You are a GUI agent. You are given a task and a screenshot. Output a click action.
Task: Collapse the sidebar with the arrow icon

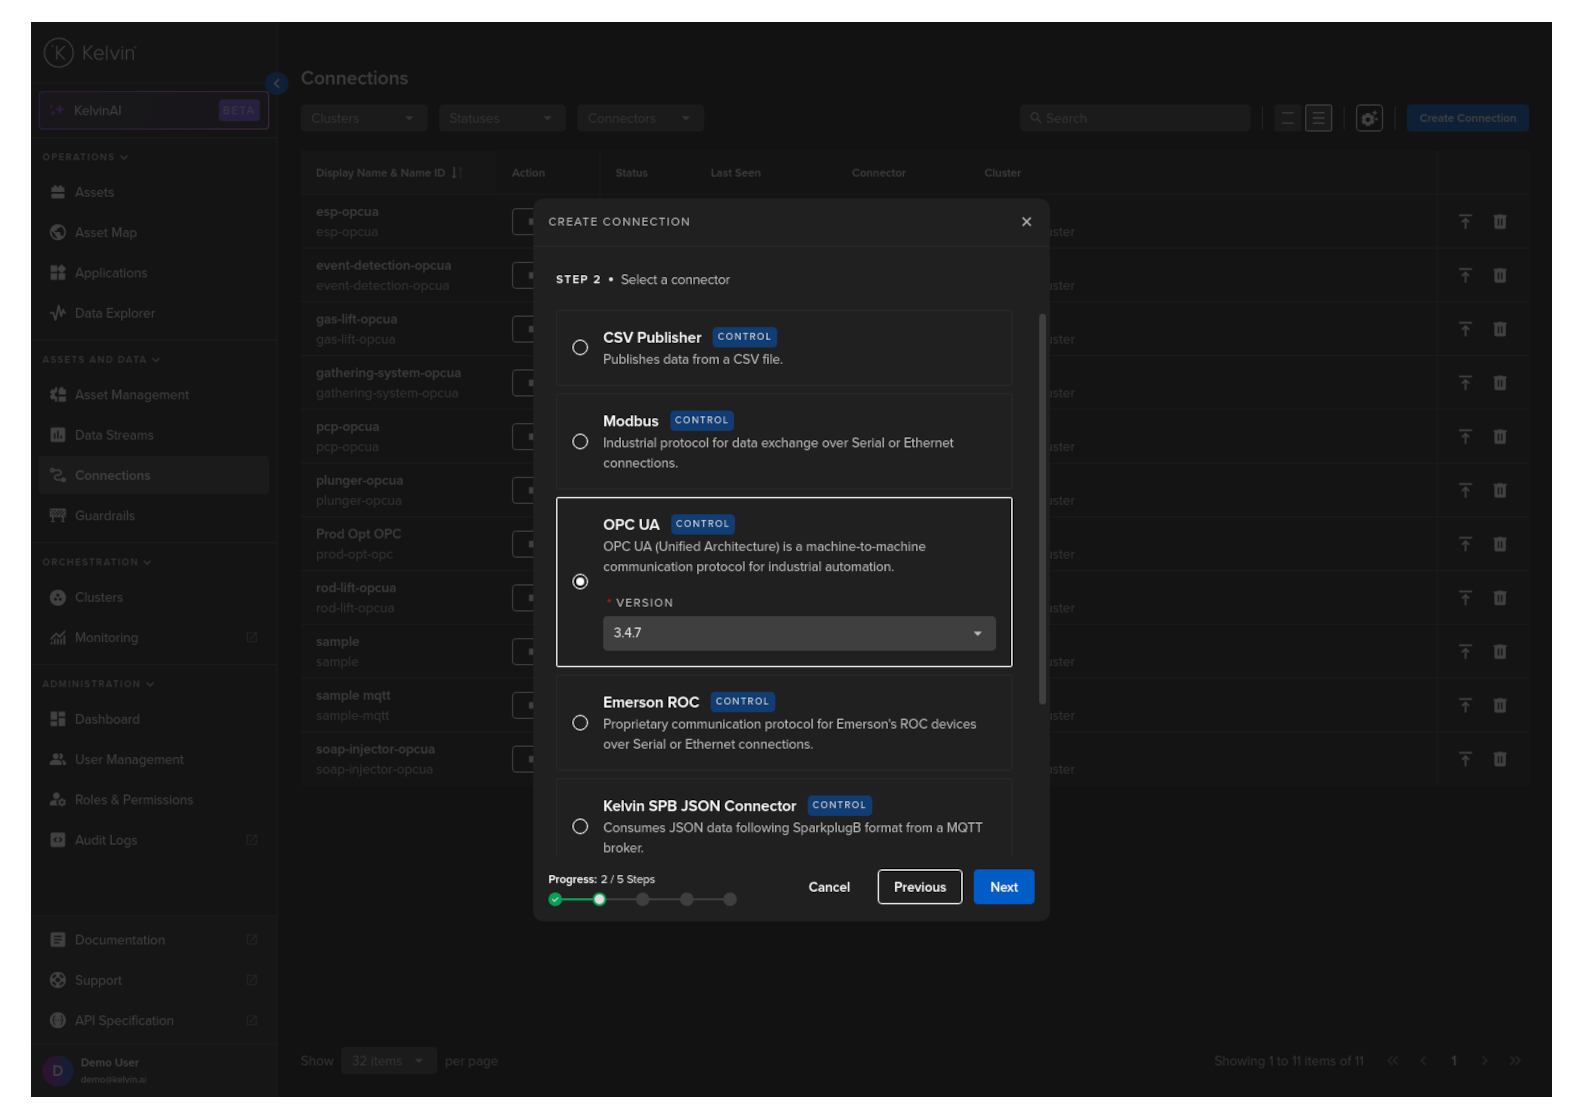(x=277, y=83)
